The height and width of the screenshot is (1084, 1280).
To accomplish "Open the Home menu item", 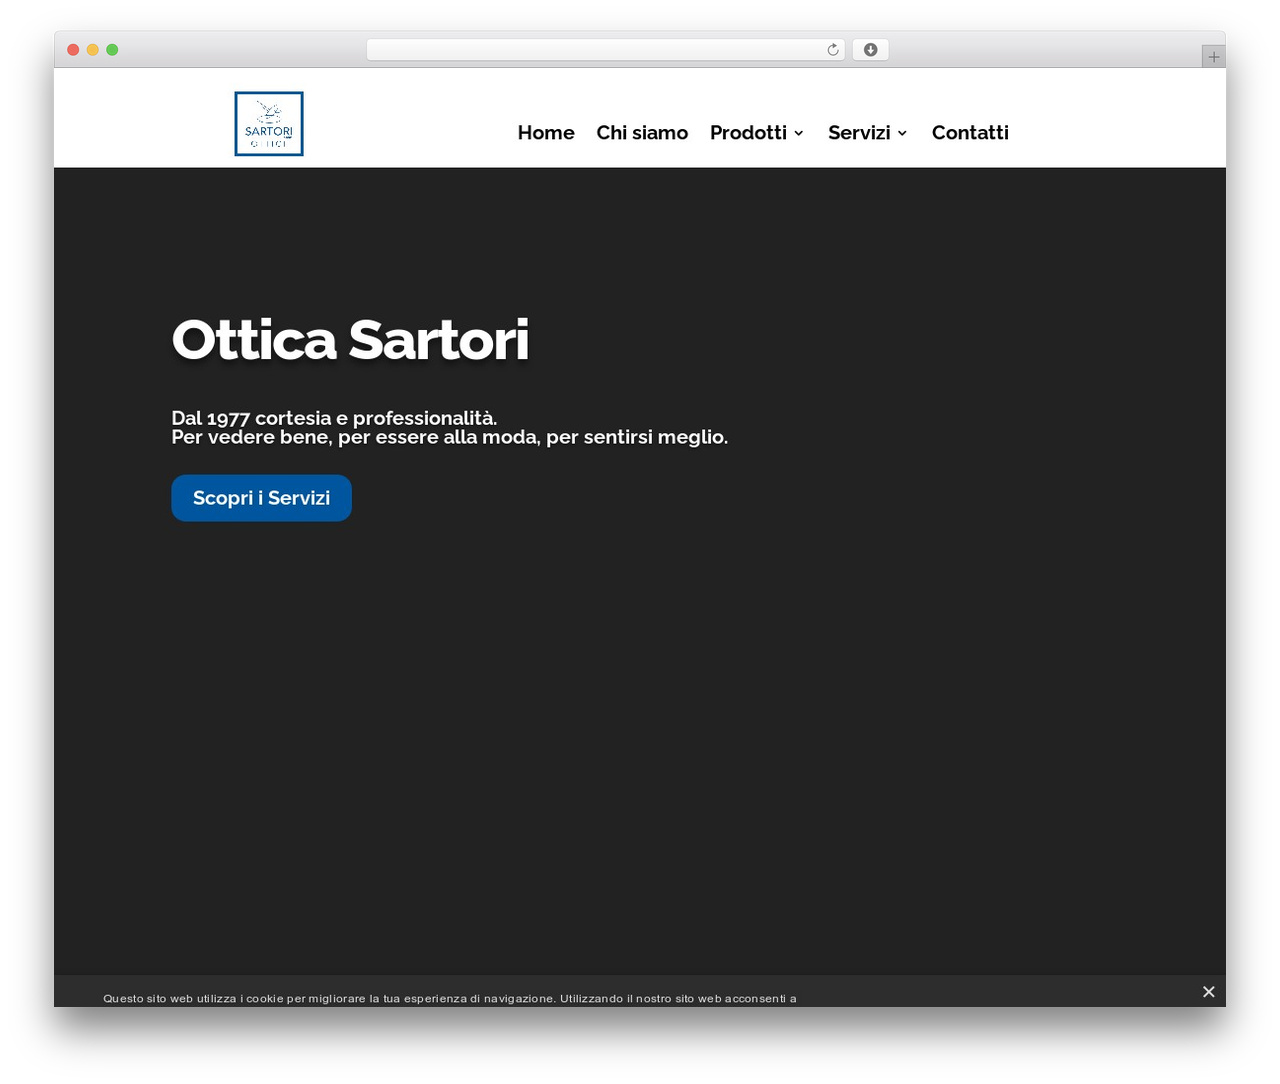I will tap(546, 132).
